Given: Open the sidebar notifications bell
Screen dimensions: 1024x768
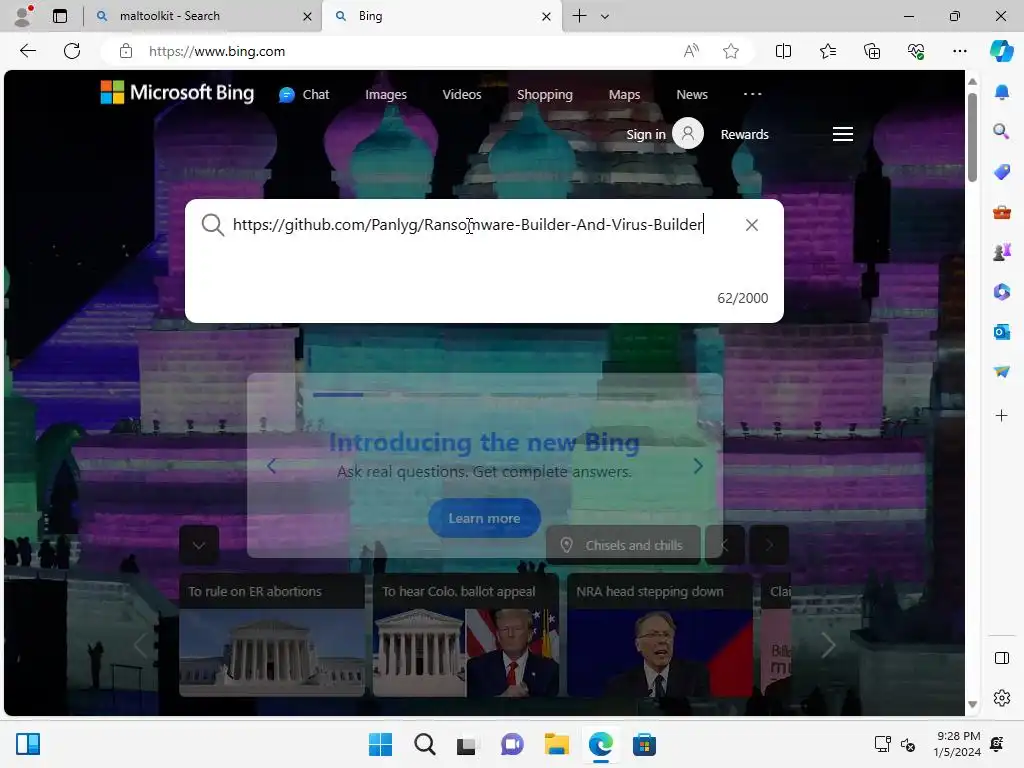Looking at the screenshot, I should [1002, 92].
